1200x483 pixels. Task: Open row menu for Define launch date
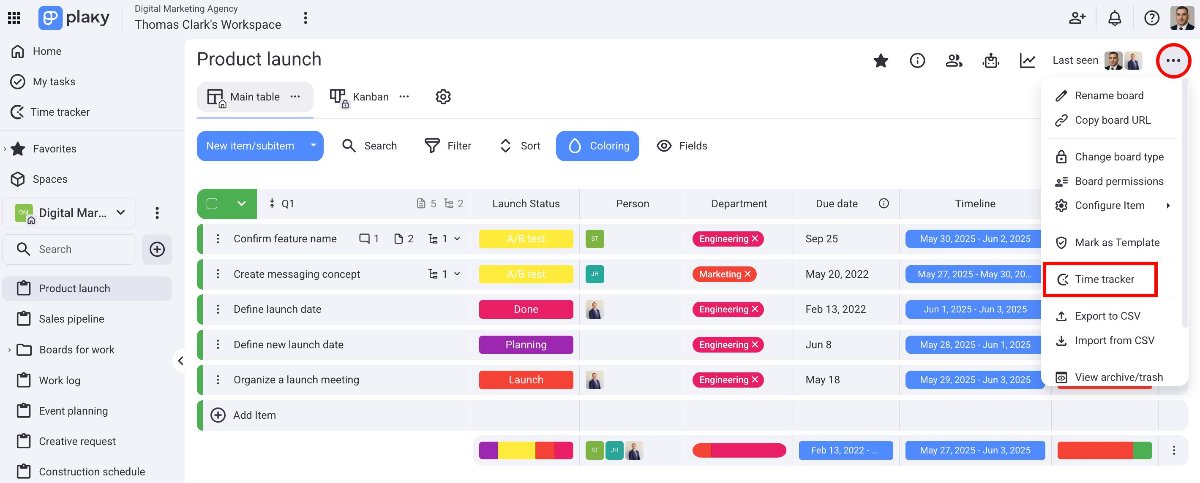(217, 310)
